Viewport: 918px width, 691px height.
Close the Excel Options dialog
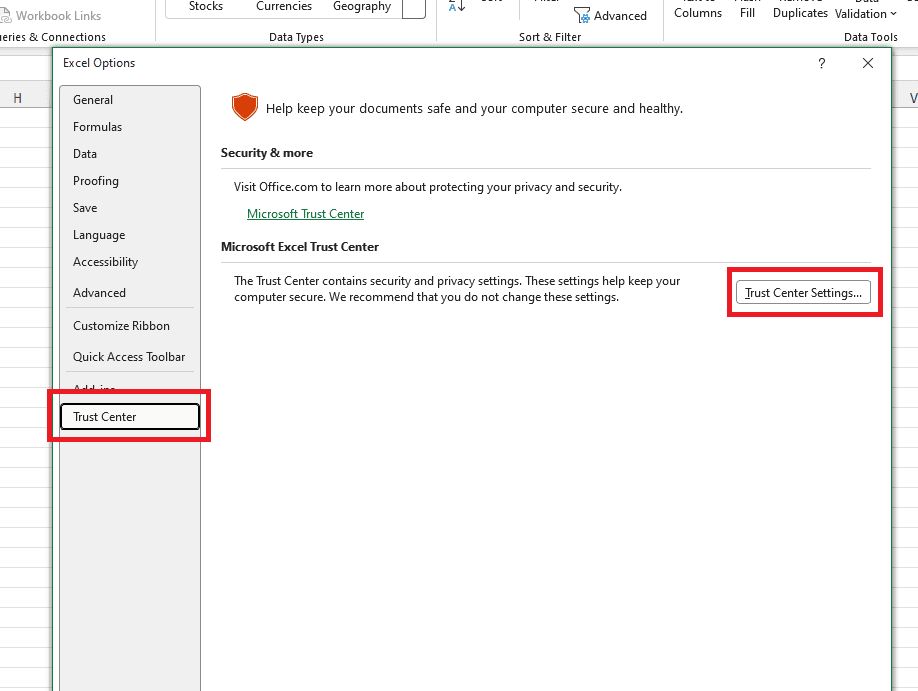point(868,63)
